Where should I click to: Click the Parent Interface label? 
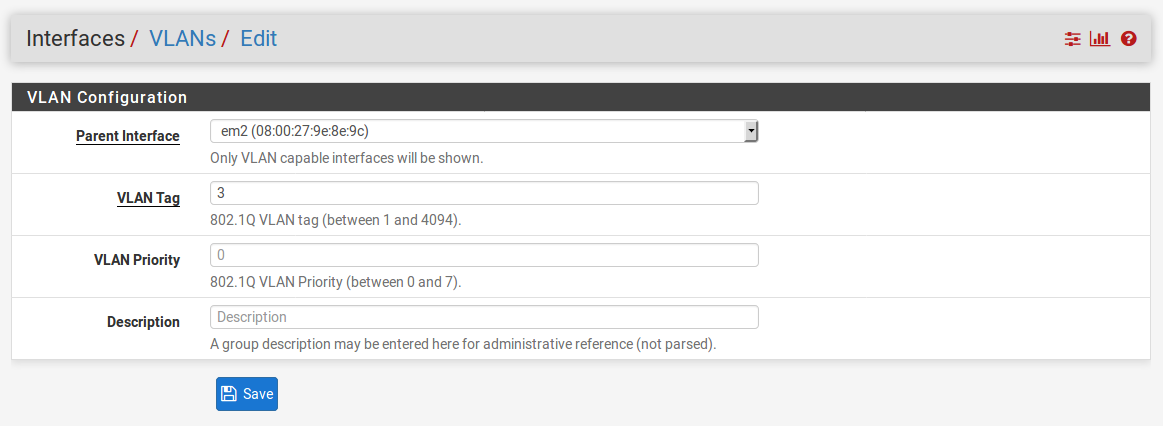coord(128,136)
